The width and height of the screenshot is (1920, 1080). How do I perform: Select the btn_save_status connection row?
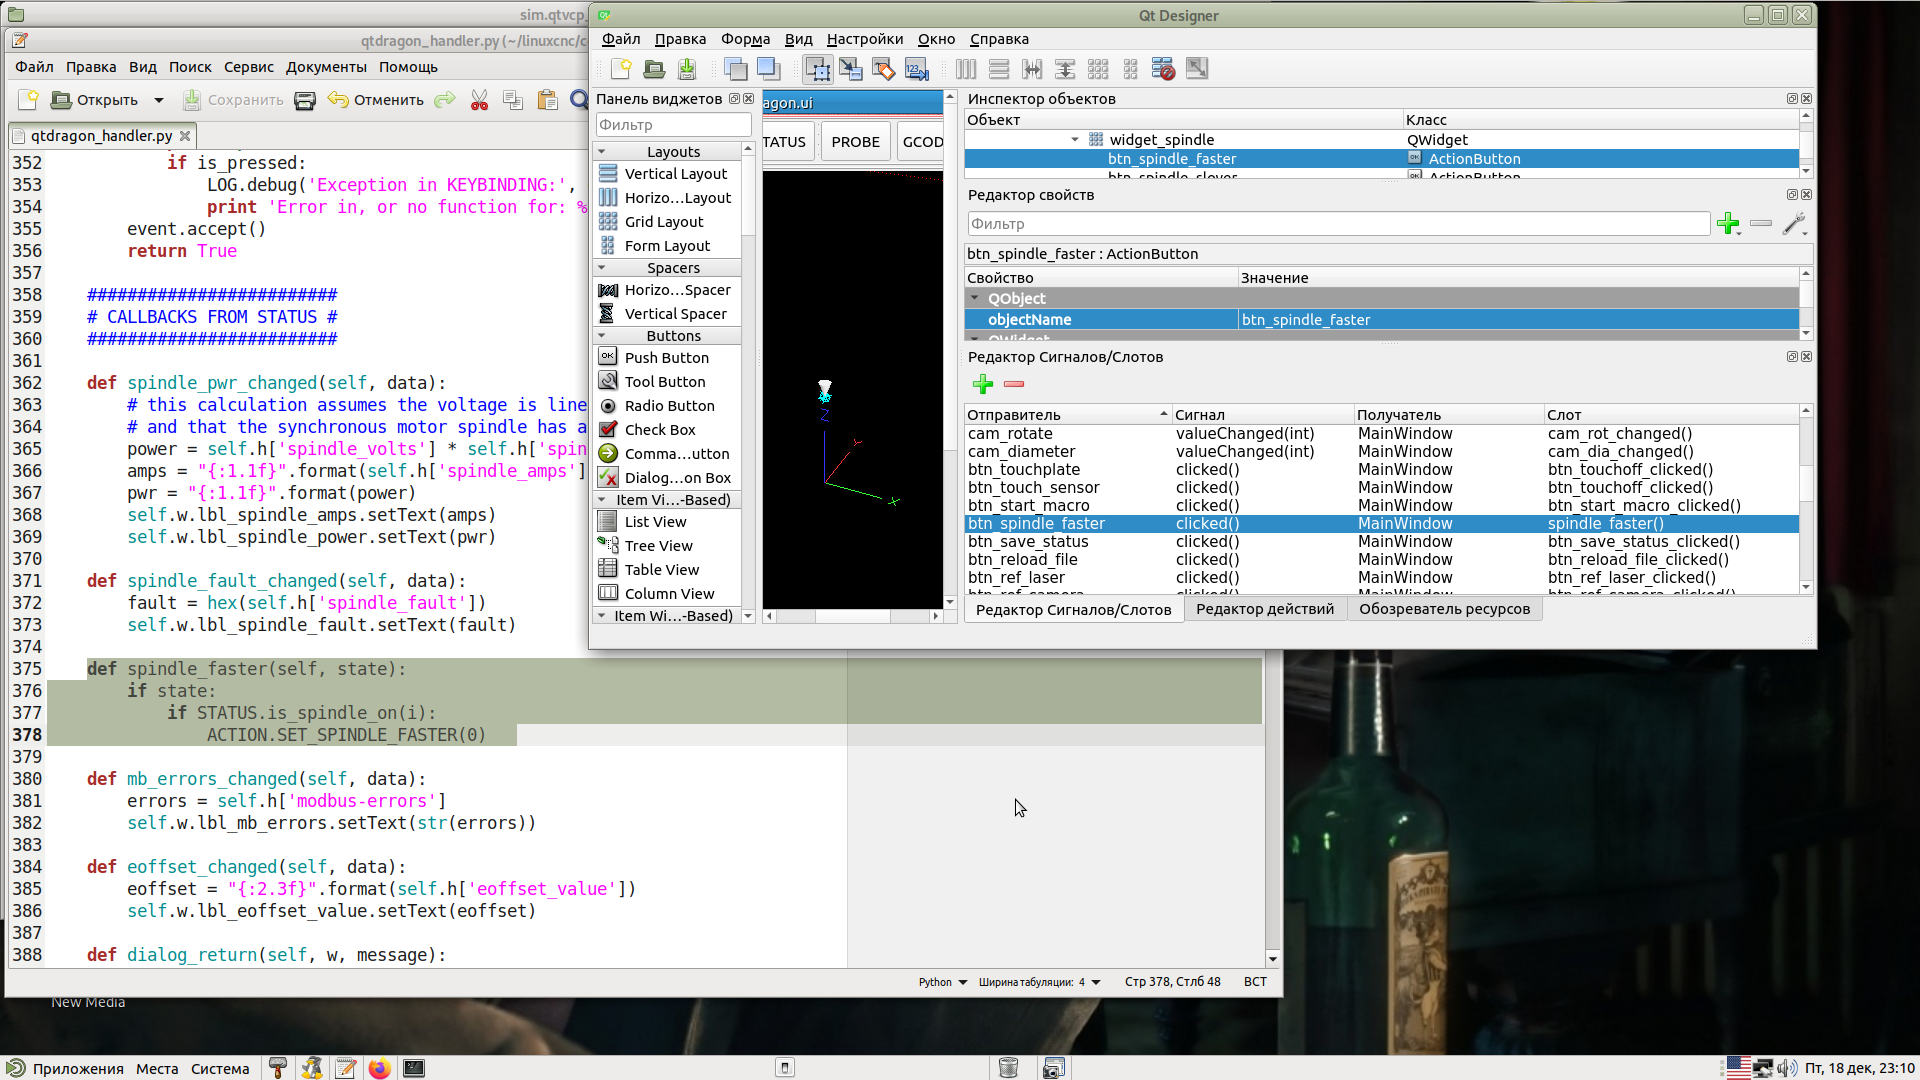point(1381,542)
